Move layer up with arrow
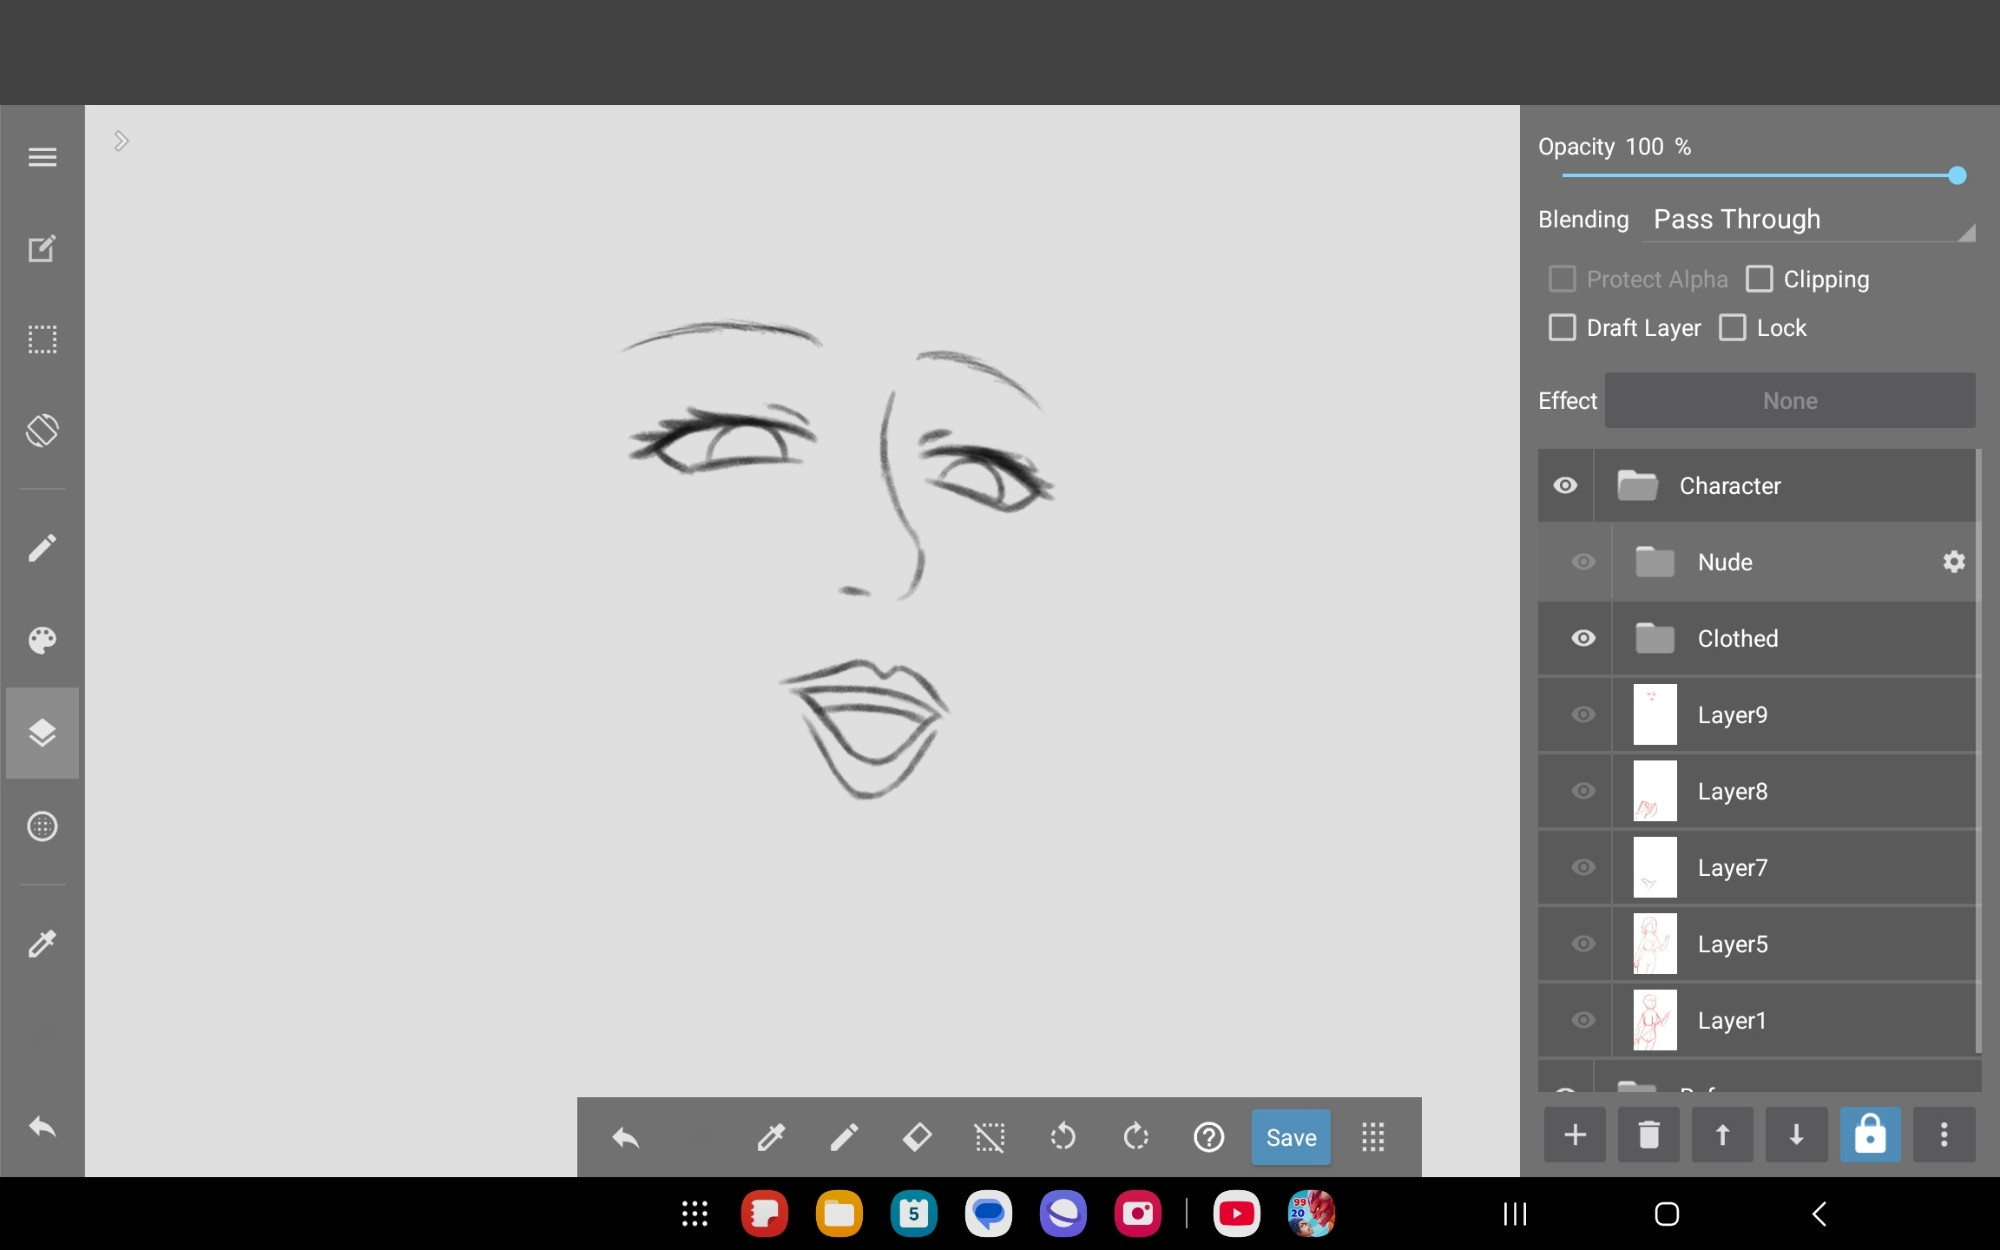This screenshot has width=2000, height=1250. 1722,1135
